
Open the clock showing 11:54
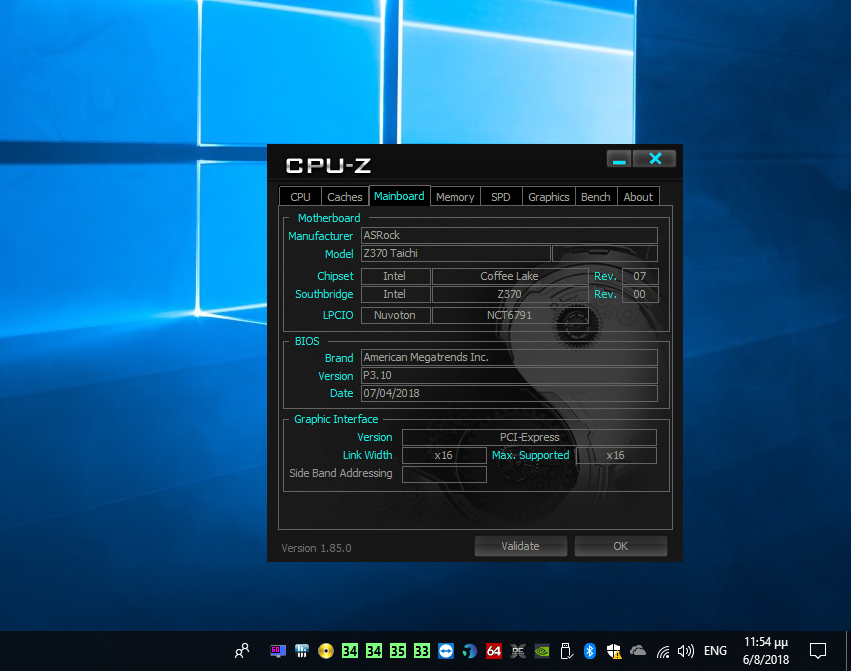(766, 650)
